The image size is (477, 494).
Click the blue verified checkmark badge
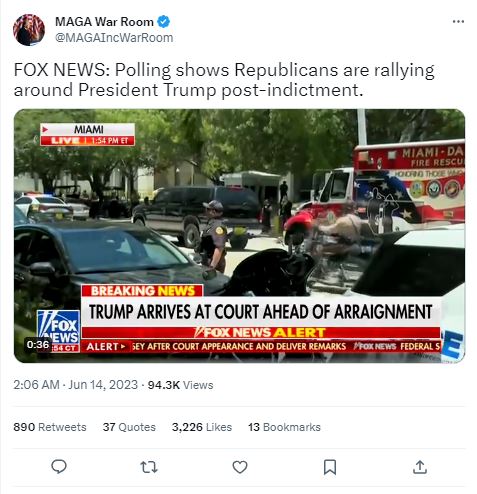[x=163, y=22]
